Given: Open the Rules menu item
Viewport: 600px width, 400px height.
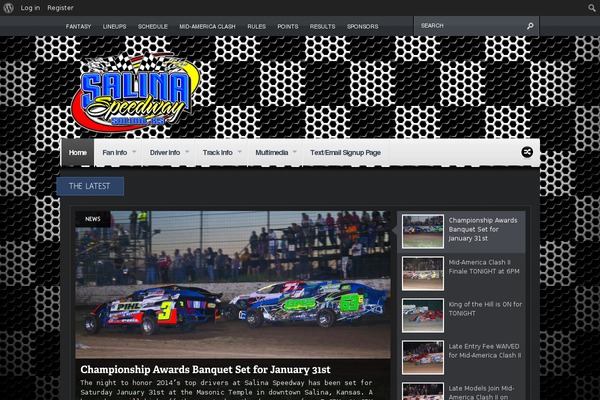Looking at the screenshot, I should tap(256, 26).
